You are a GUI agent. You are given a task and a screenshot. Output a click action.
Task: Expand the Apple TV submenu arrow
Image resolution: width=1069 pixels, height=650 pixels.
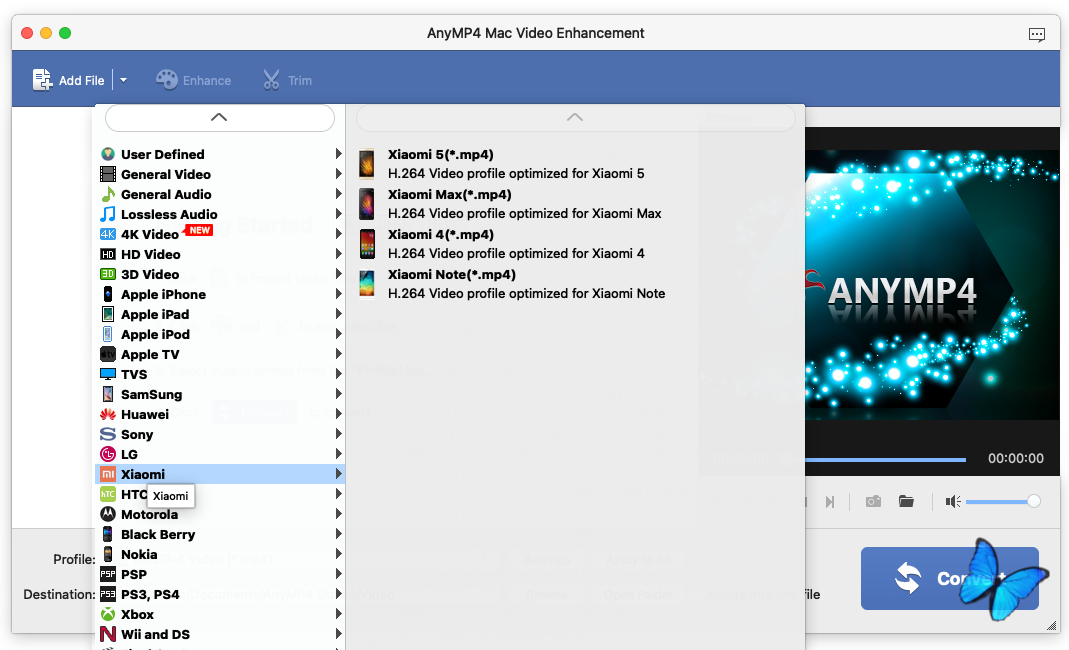[x=338, y=354]
